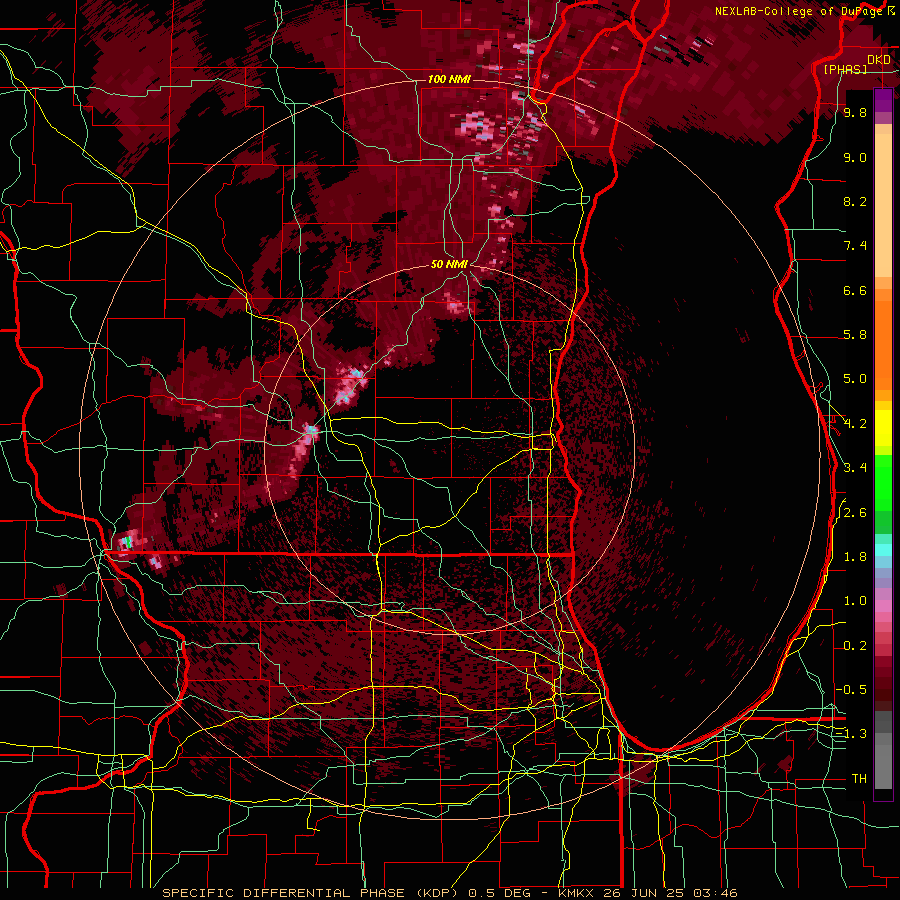The width and height of the screenshot is (900, 900).
Task: Pick the light peach color bar segment
Action: [883, 205]
